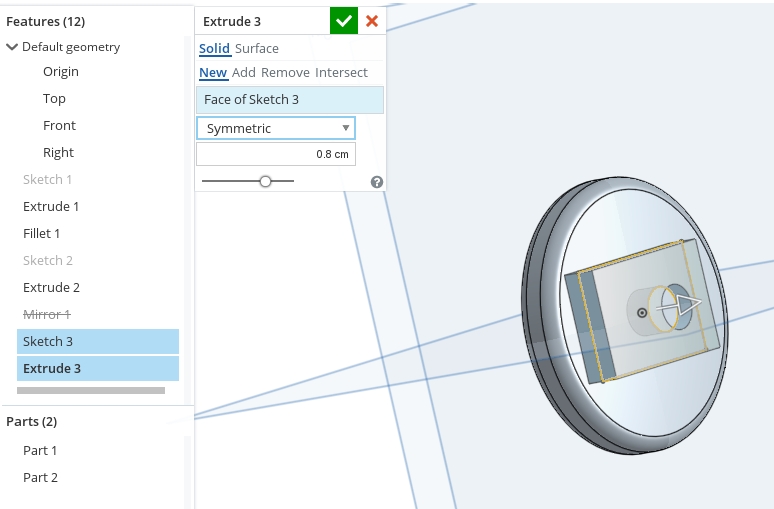Select Extrude 1 in feature list

click(x=51, y=206)
